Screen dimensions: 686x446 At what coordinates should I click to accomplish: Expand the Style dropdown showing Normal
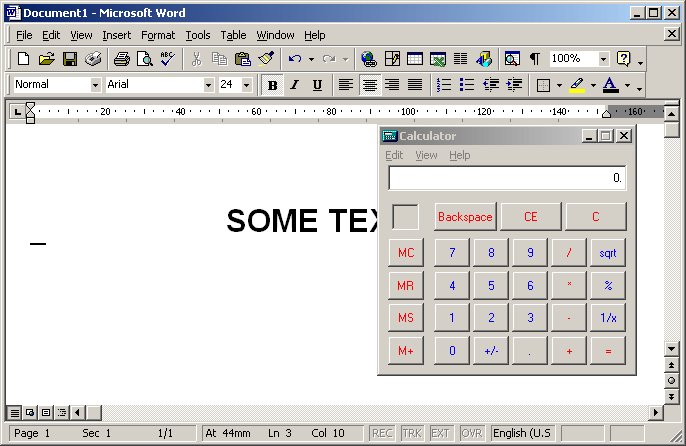(x=95, y=85)
